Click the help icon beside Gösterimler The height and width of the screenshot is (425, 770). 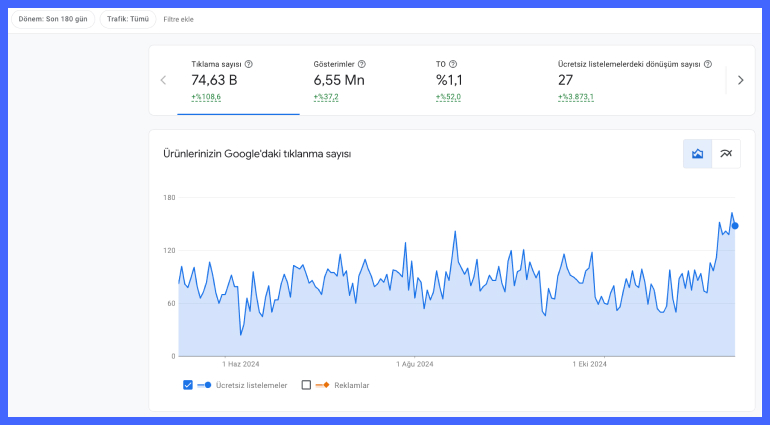click(361, 64)
